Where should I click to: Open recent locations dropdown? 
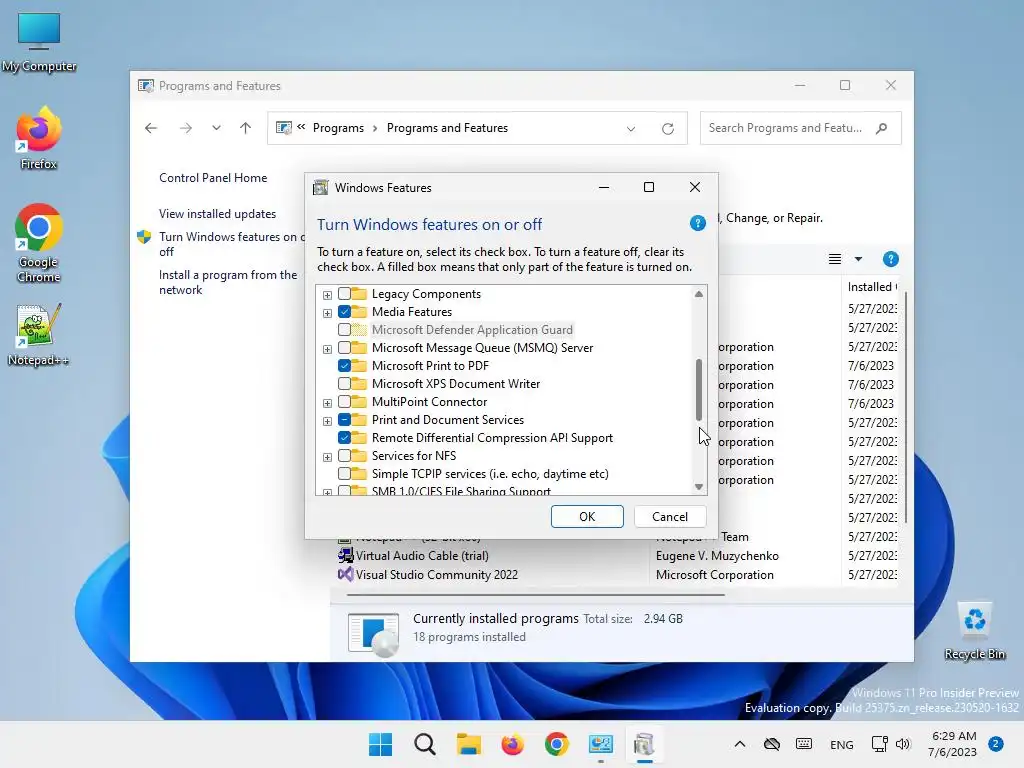216,128
